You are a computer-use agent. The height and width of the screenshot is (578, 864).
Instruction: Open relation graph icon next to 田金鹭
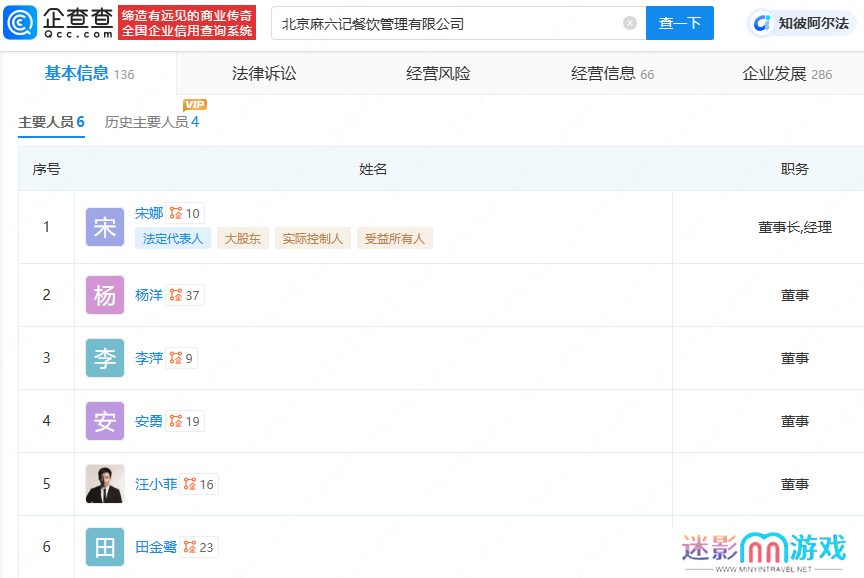point(190,547)
